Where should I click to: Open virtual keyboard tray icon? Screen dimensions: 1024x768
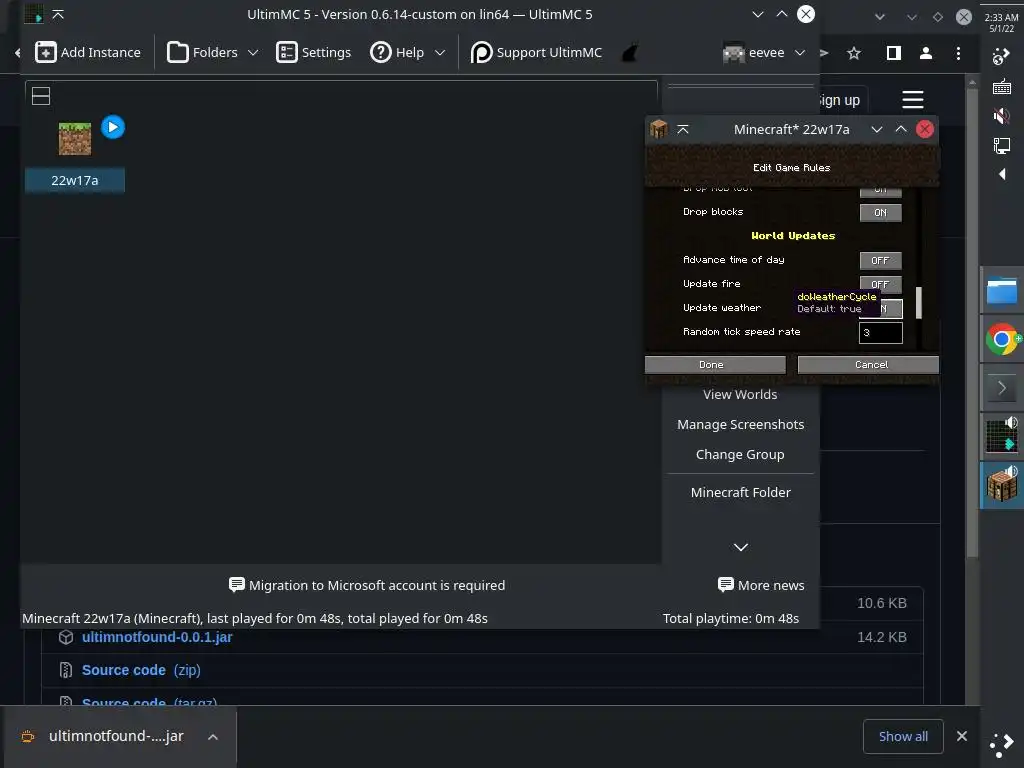pos(1002,86)
